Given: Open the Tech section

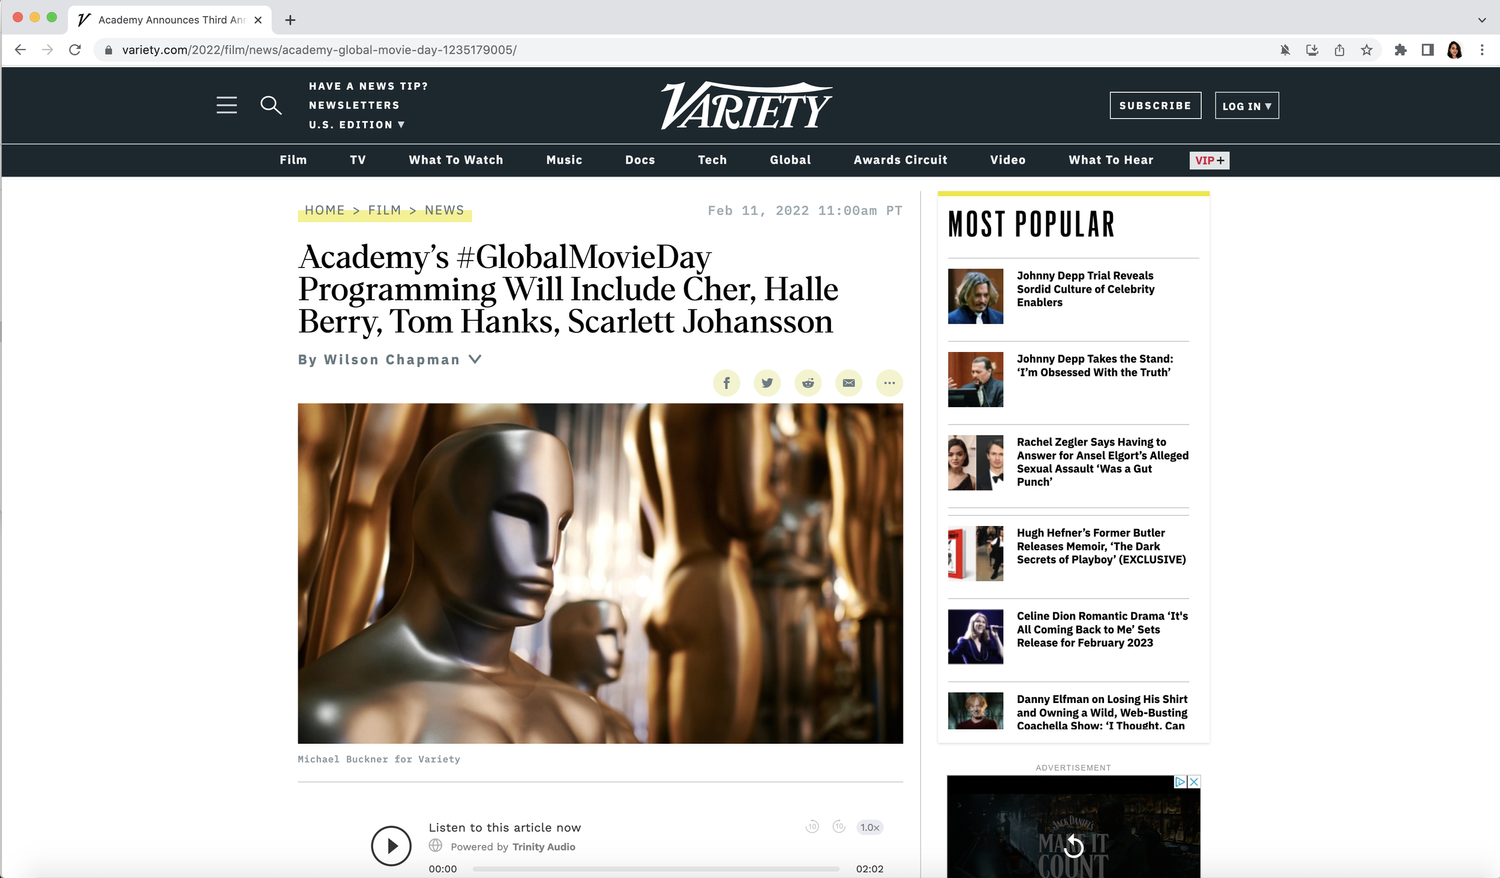Looking at the screenshot, I should (x=712, y=160).
